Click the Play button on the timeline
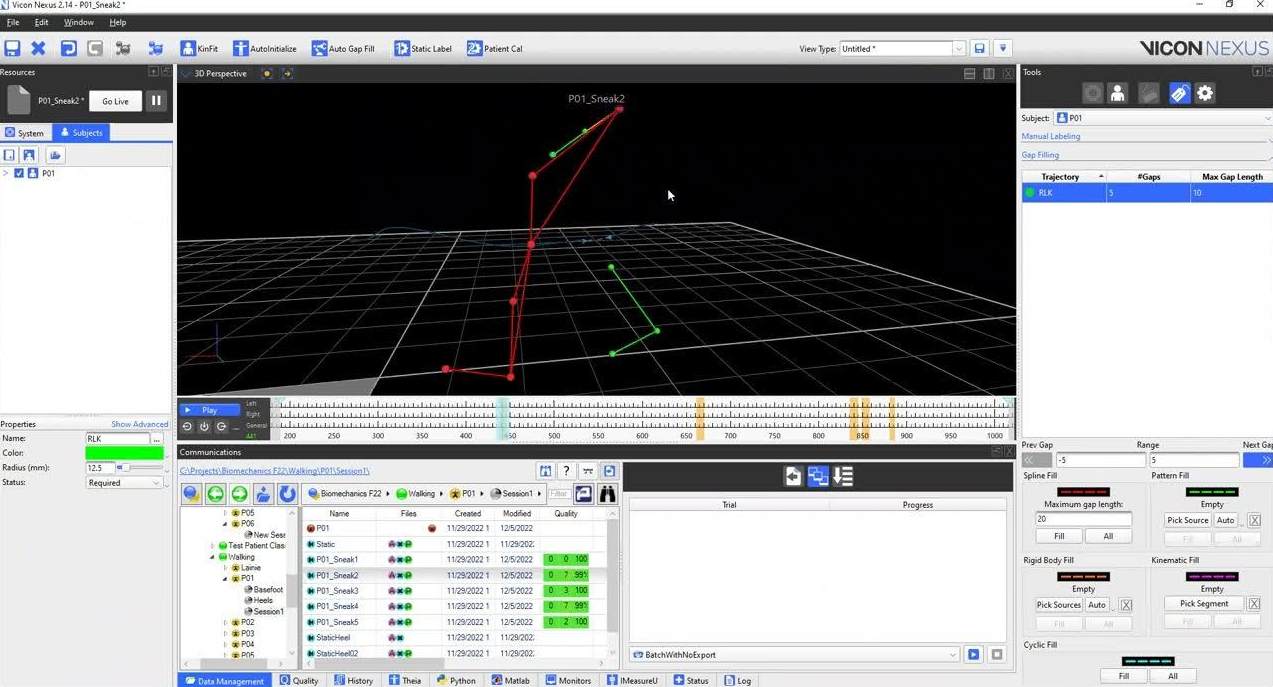 tap(208, 410)
